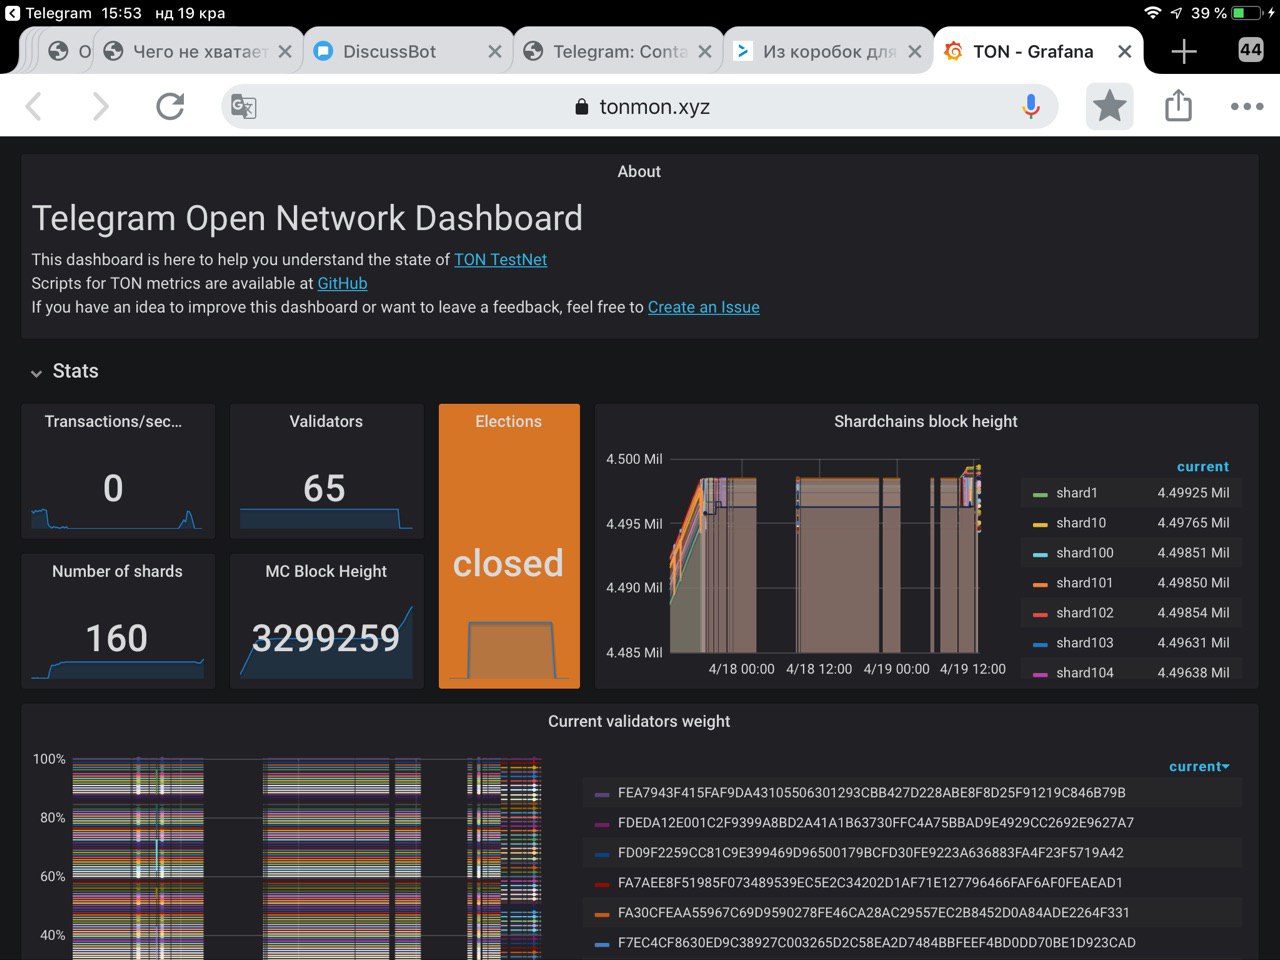Tap the Wi-Fi icon in status bar

(1153, 13)
